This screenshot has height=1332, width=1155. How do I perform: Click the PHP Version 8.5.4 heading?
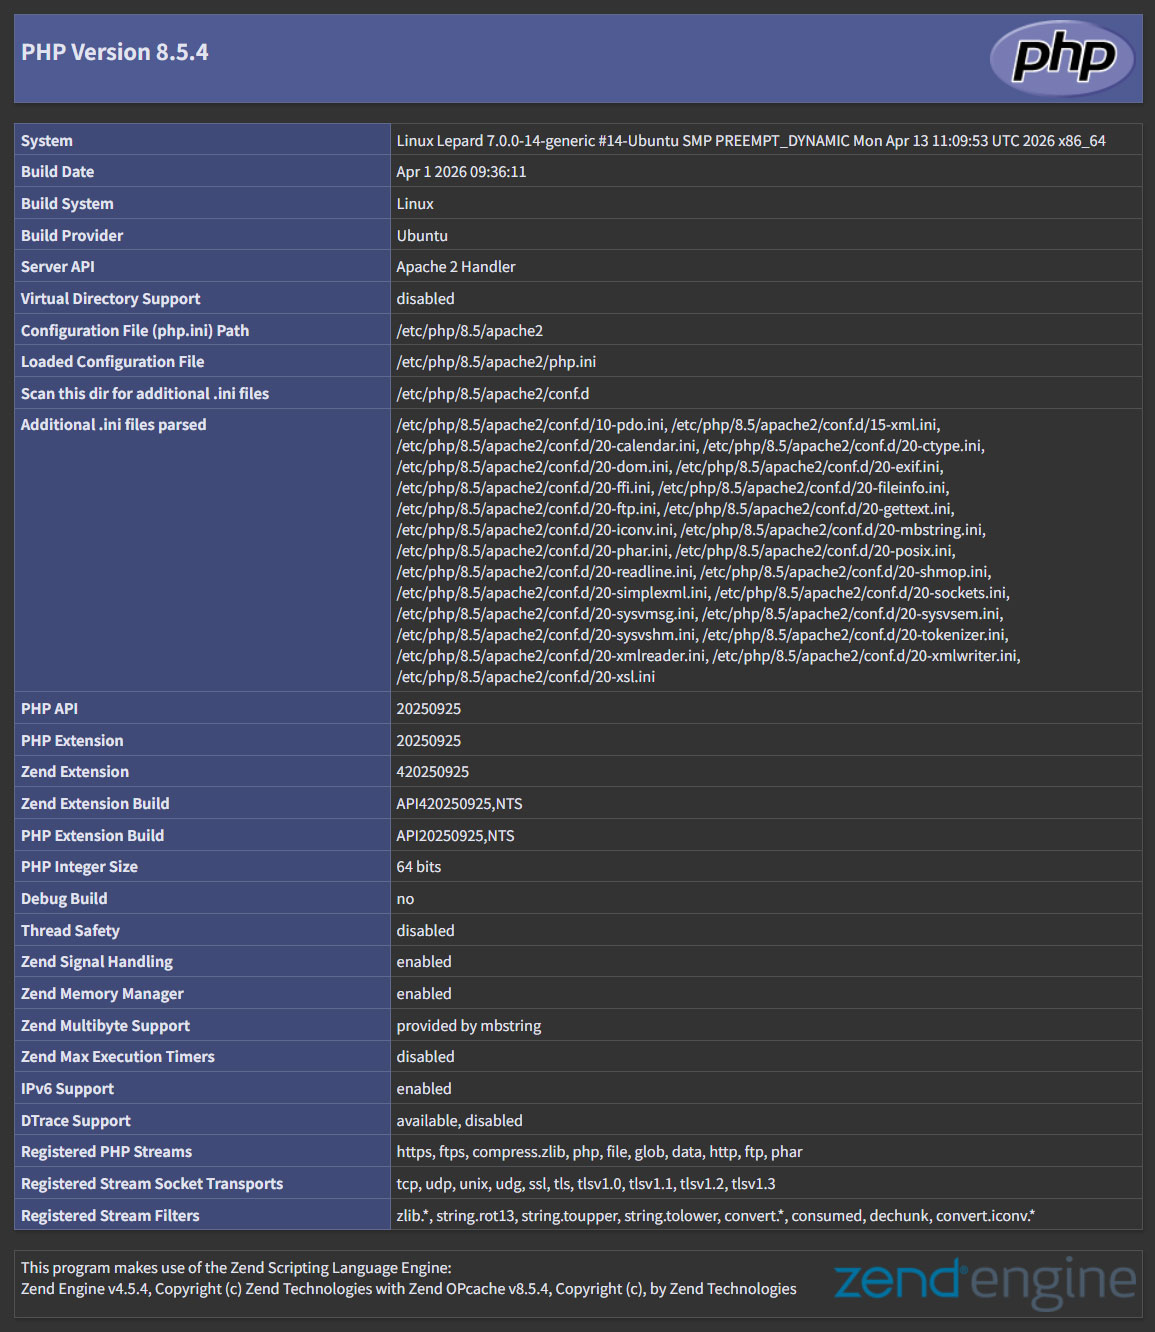click(115, 52)
